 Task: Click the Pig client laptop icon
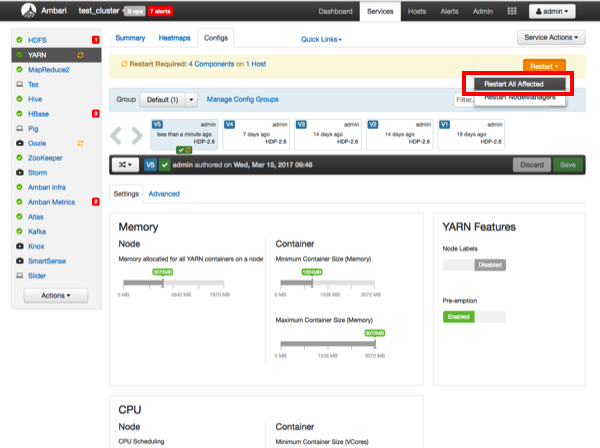tap(20, 129)
